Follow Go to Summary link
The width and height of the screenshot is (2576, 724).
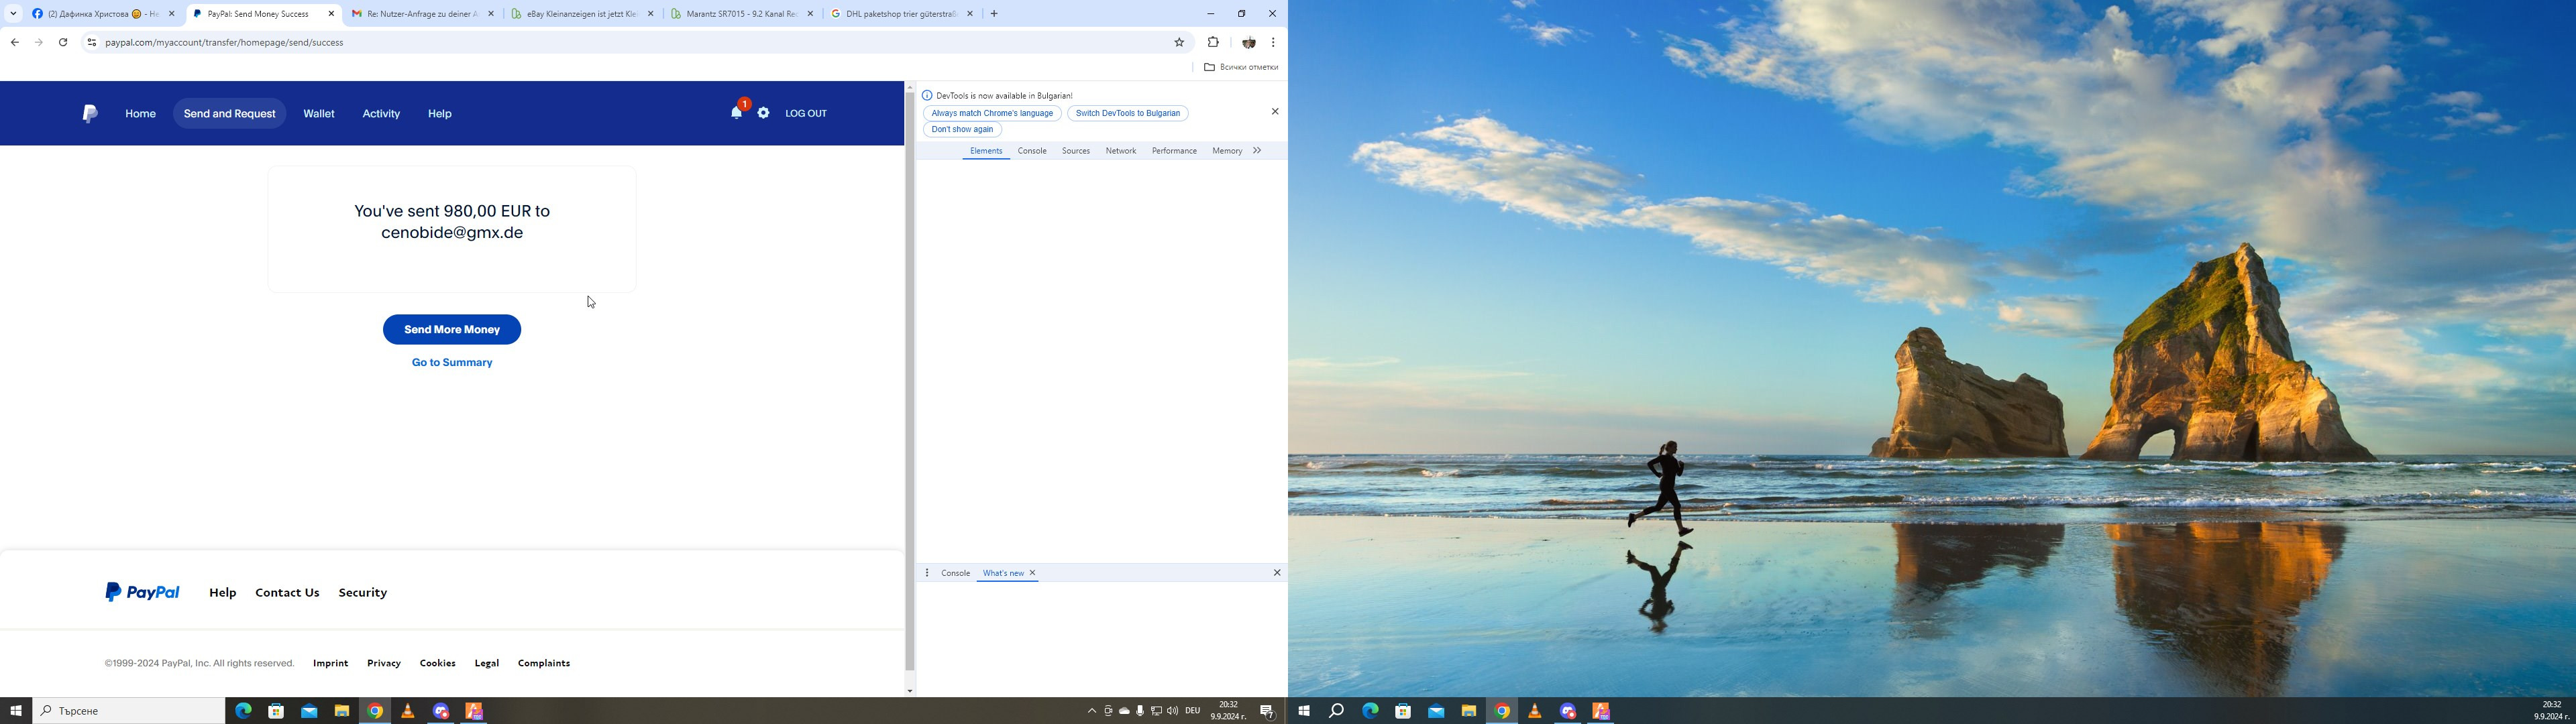pyautogui.click(x=452, y=363)
